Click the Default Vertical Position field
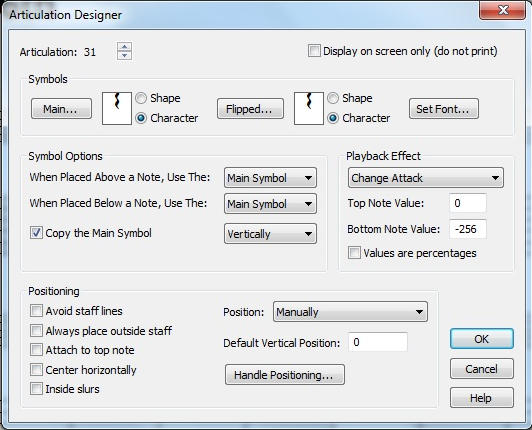This screenshot has height=430, width=532. [378, 342]
